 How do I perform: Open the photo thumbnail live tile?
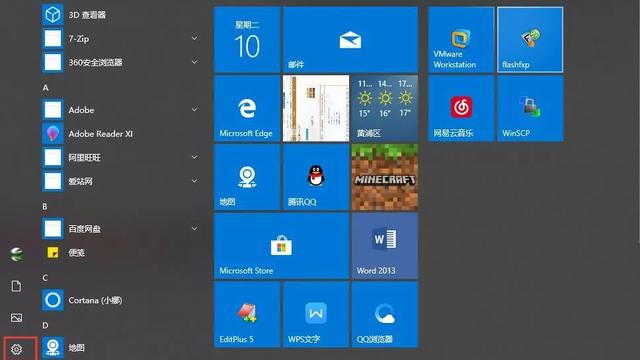pyautogui.click(x=316, y=109)
